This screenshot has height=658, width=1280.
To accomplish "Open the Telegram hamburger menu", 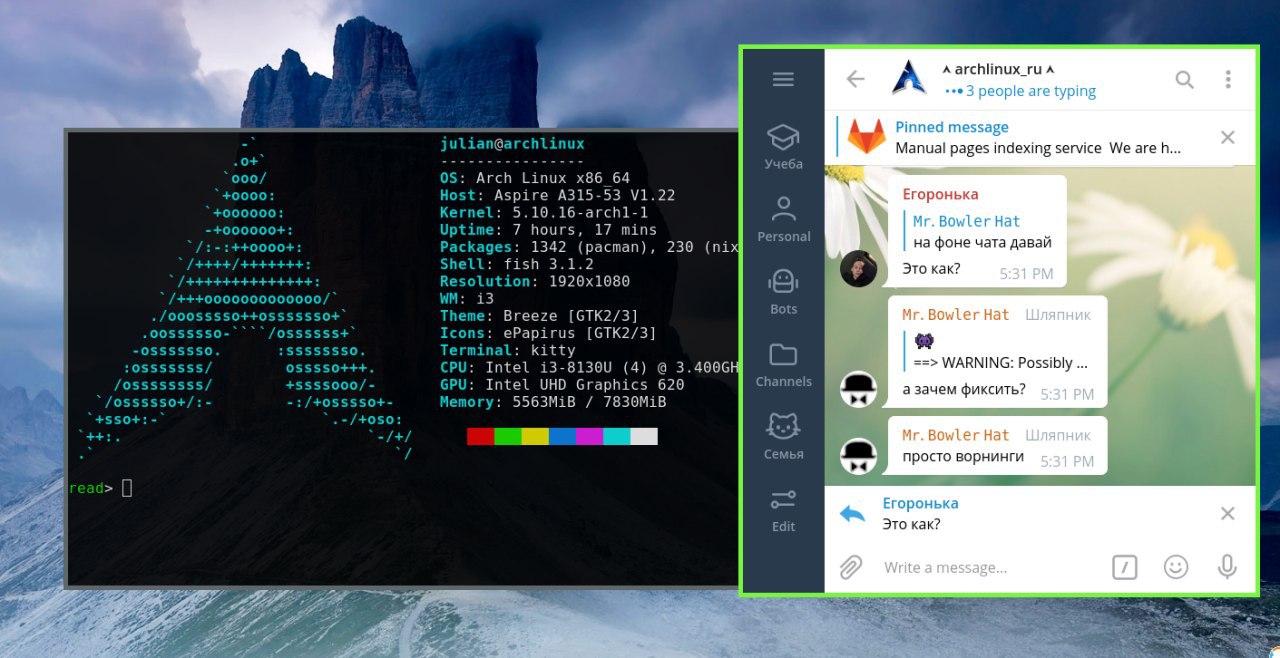I will coord(783,80).
